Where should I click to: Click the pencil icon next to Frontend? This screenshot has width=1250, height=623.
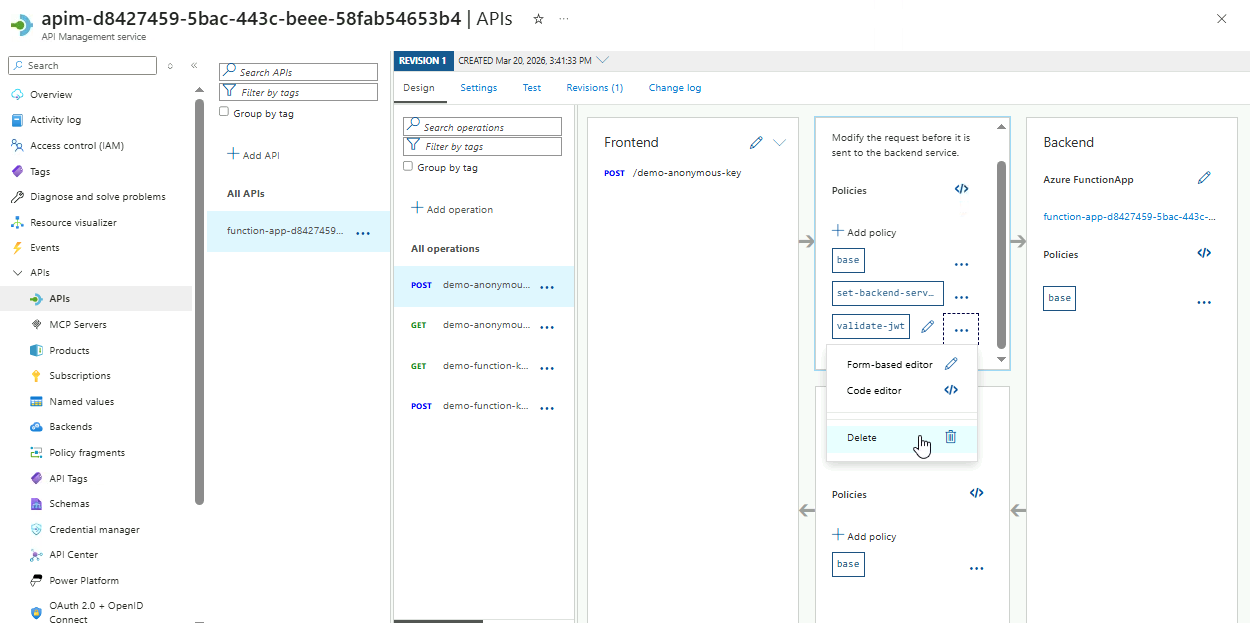pos(756,143)
